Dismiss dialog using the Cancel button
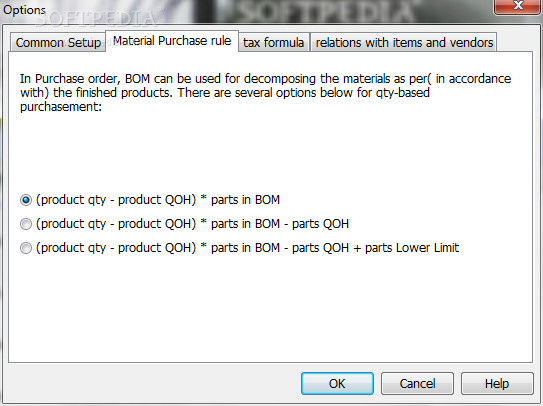 point(417,383)
